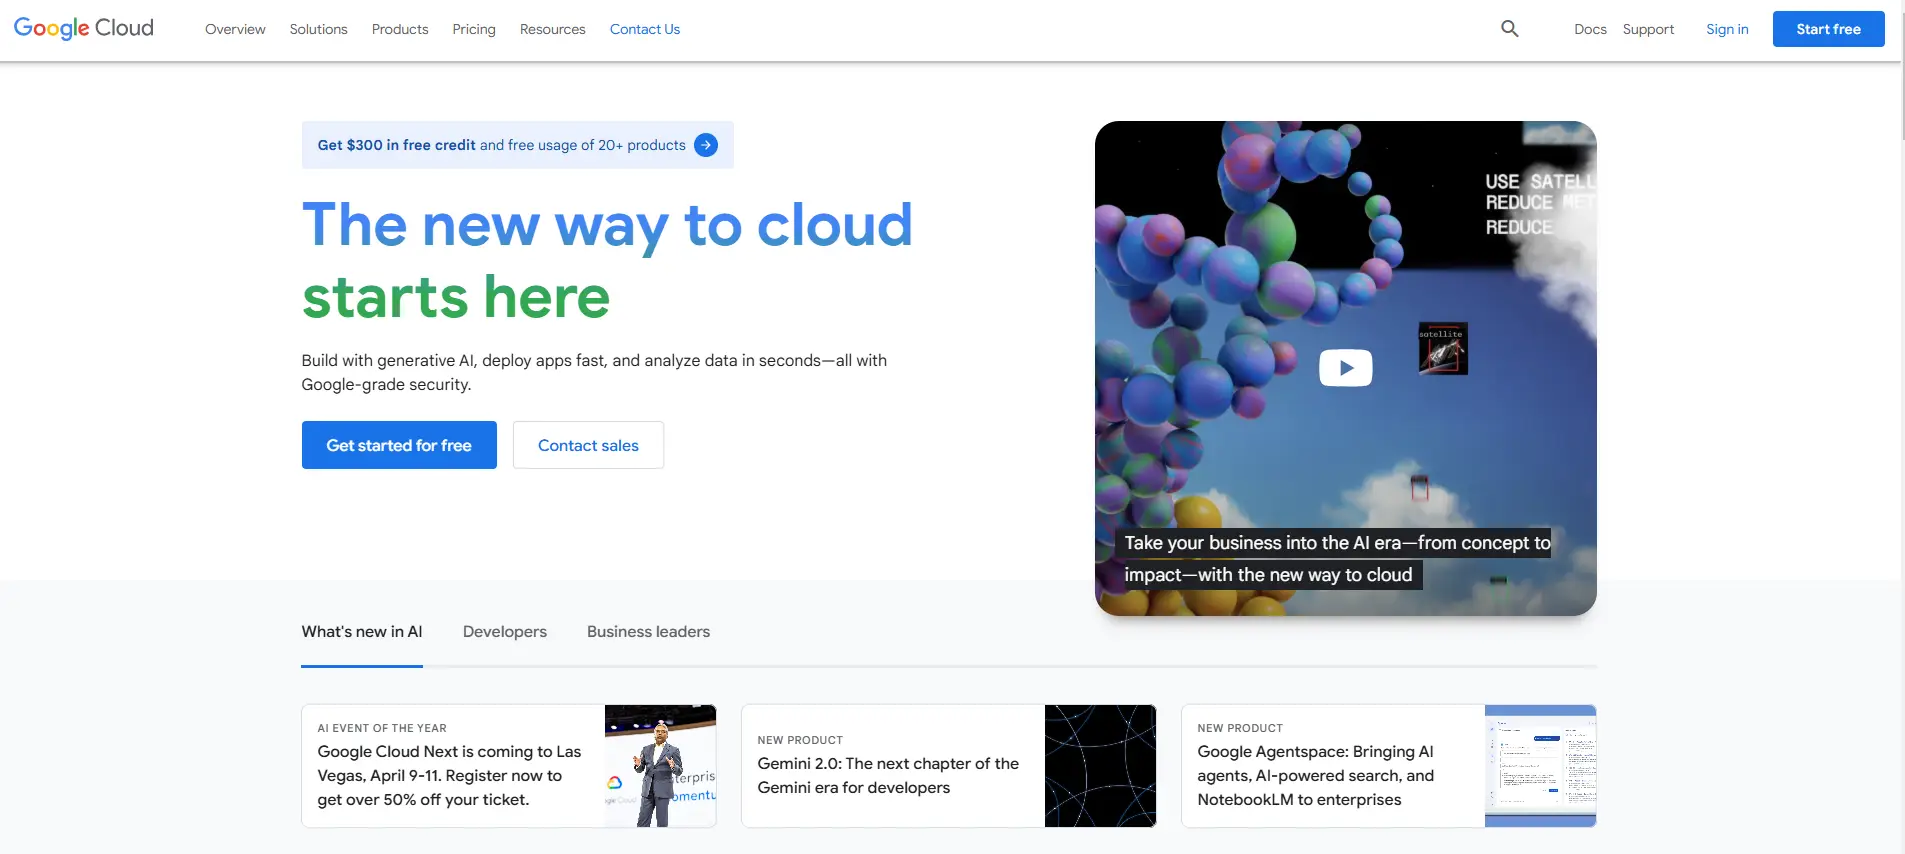Open the Overview menu item
The image size is (1905, 854).
tap(235, 29)
